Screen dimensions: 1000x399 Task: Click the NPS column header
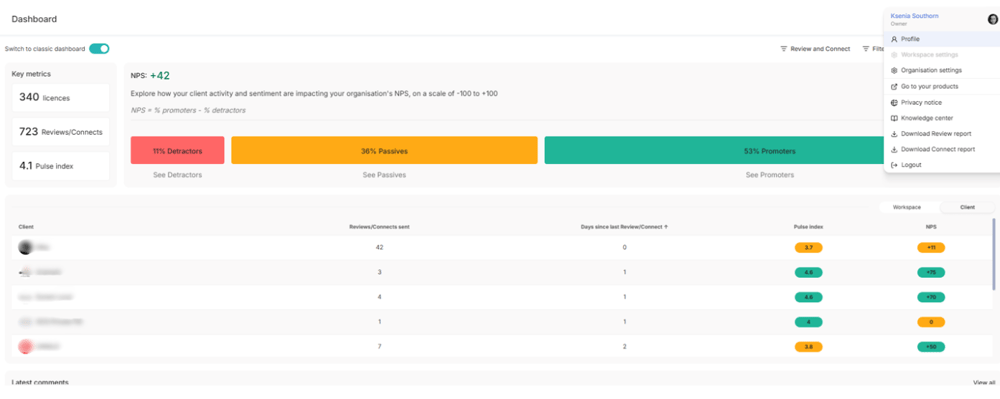pyautogui.click(x=931, y=227)
